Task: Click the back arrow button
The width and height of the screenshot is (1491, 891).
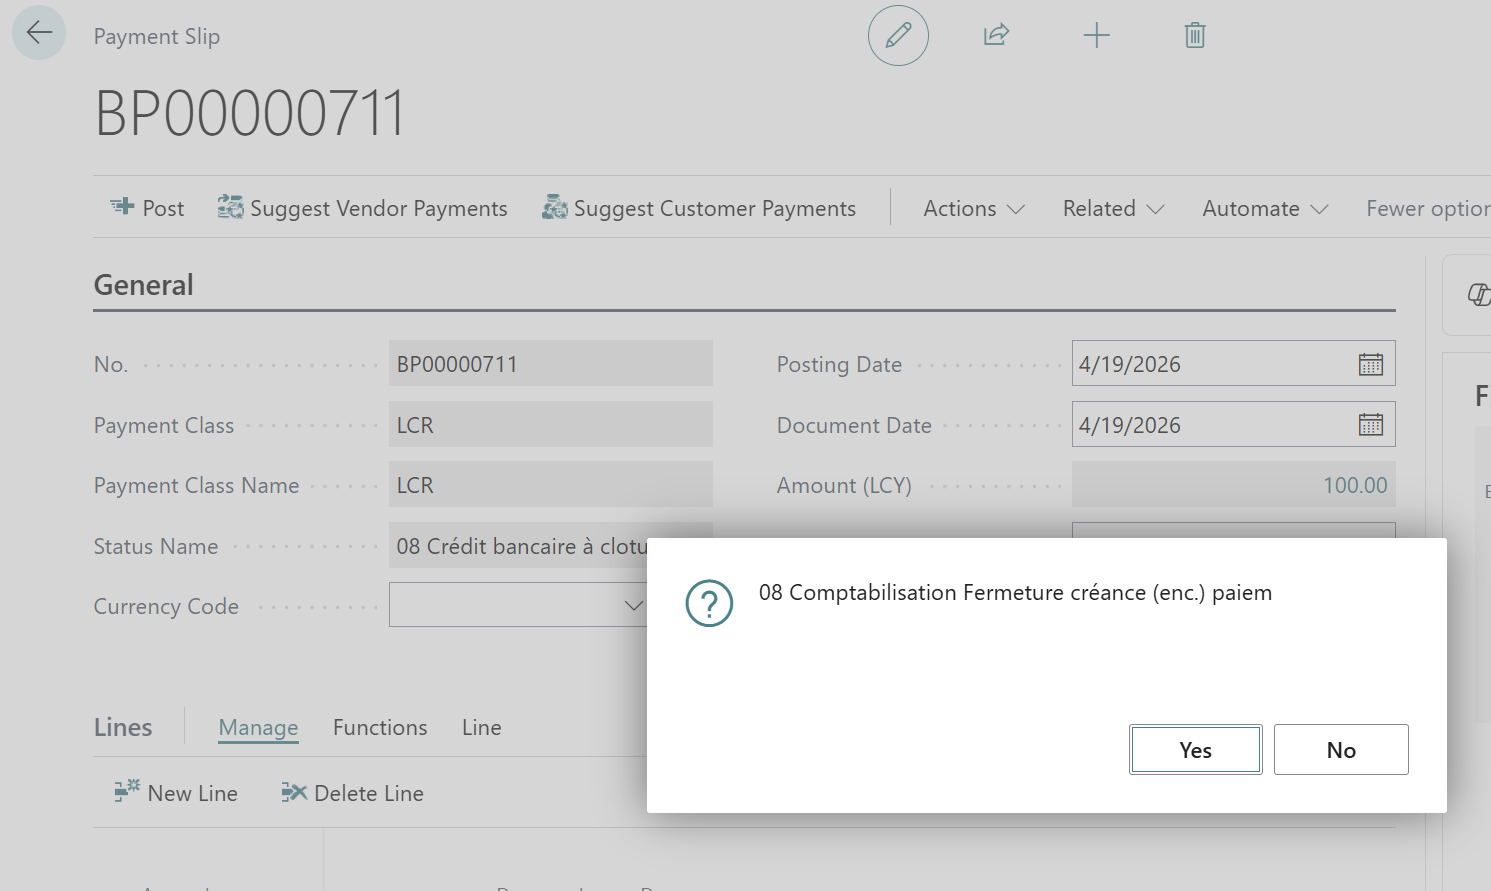Action: click(x=39, y=33)
